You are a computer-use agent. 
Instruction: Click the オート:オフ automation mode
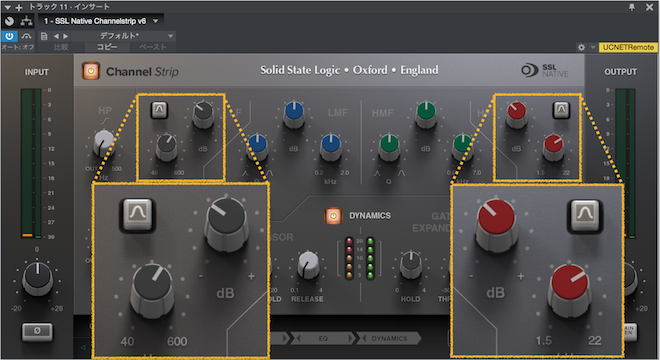click(18, 47)
